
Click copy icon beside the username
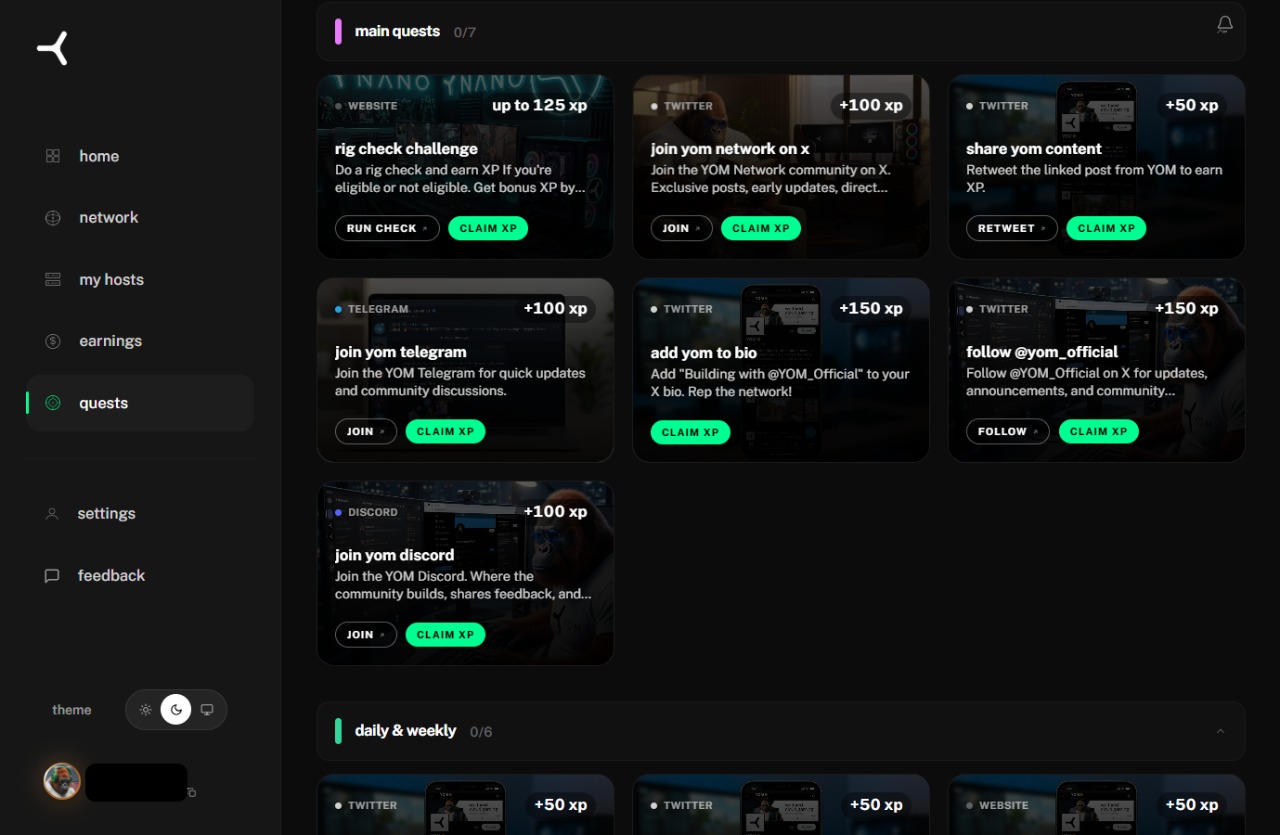pyautogui.click(x=192, y=792)
